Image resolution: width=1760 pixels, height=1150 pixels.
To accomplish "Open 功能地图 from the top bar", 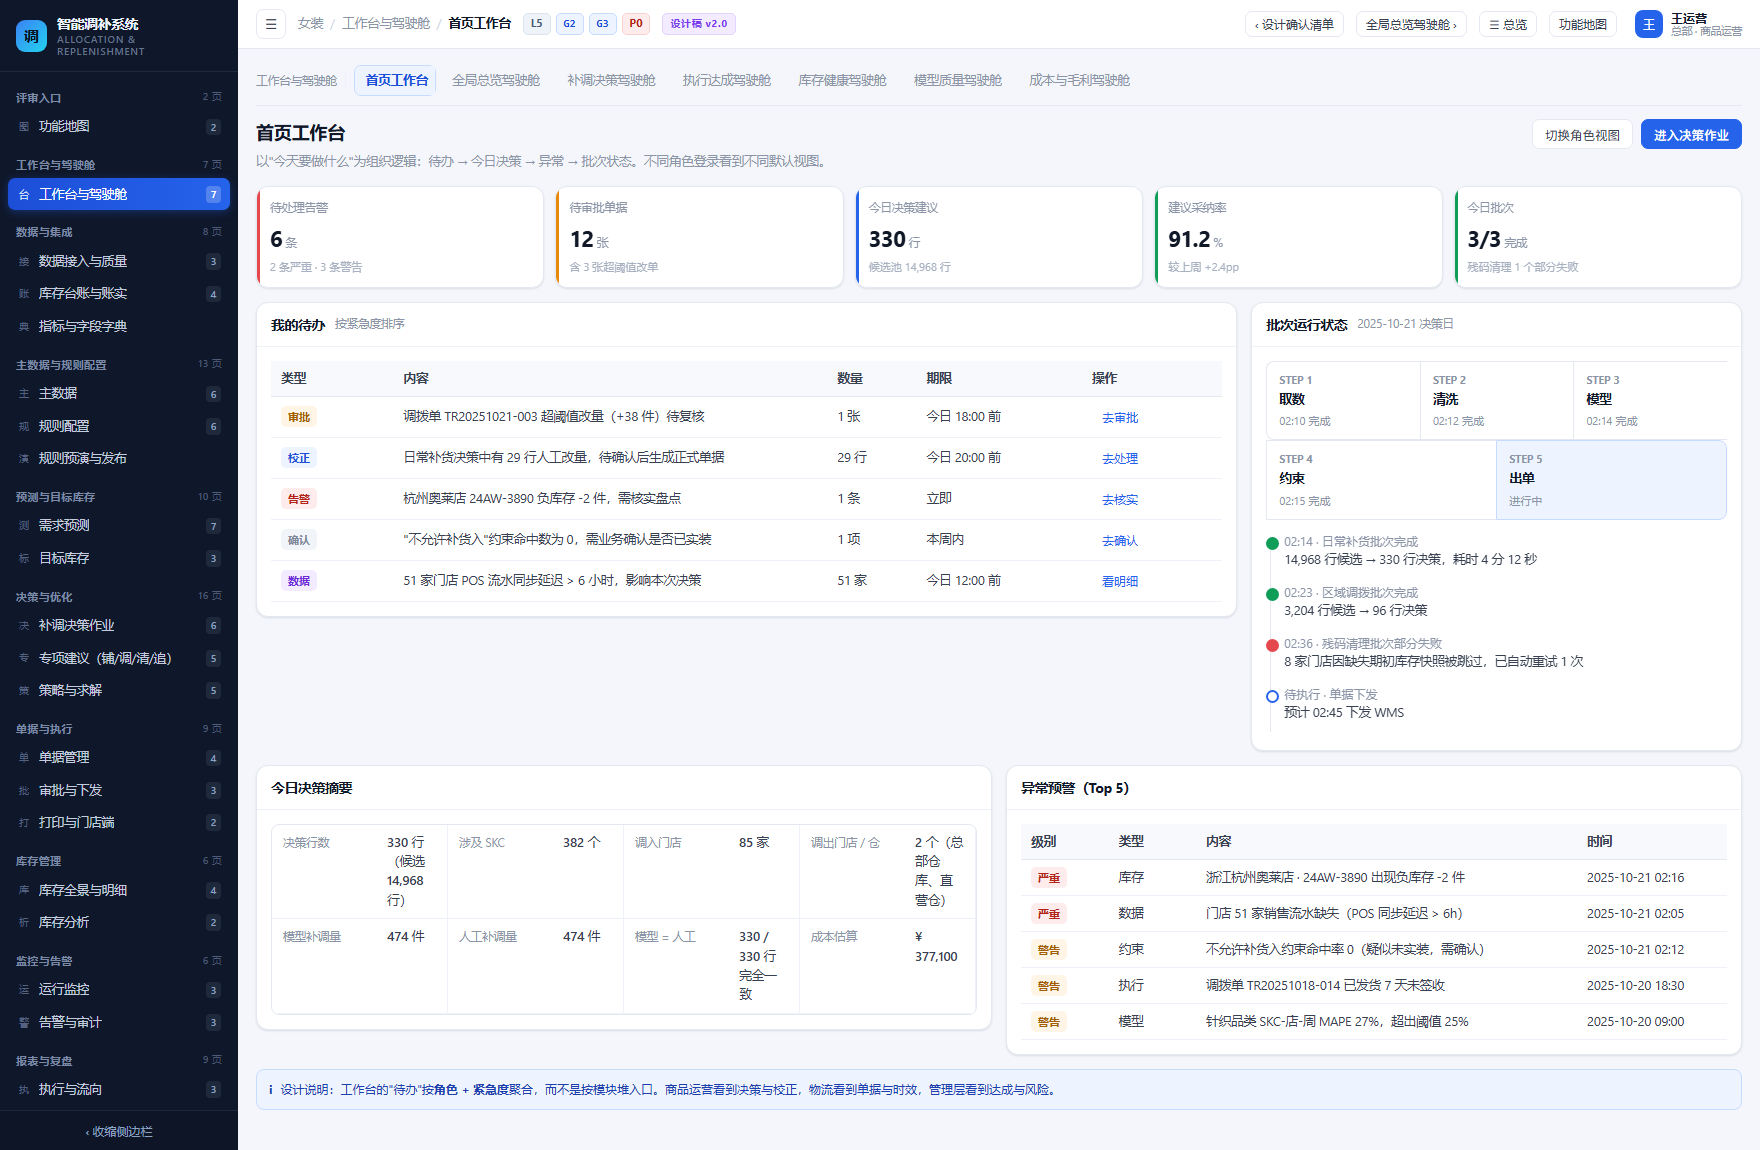I will click(1583, 24).
